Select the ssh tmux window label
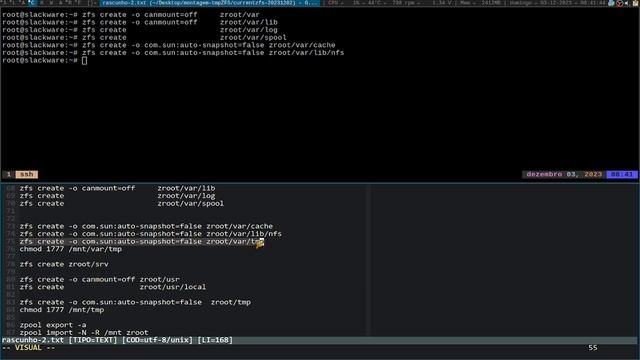 click(x=27, y=174)
